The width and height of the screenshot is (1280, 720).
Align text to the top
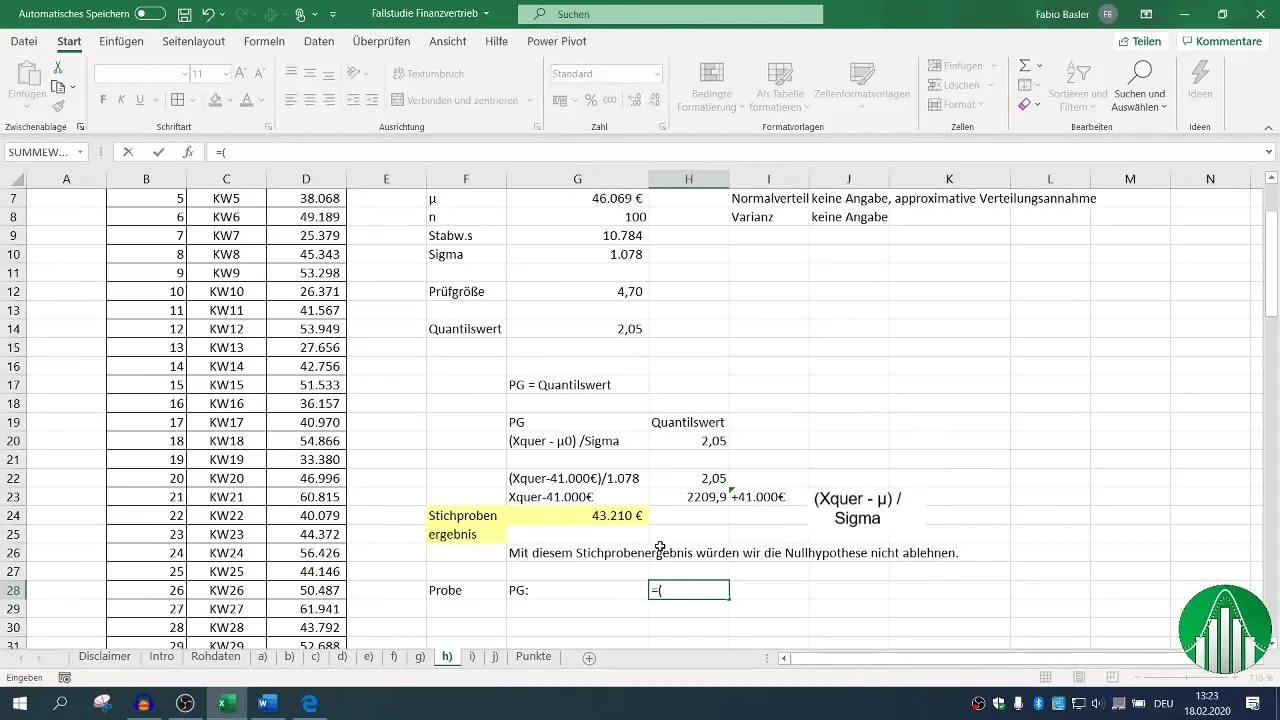291,73
